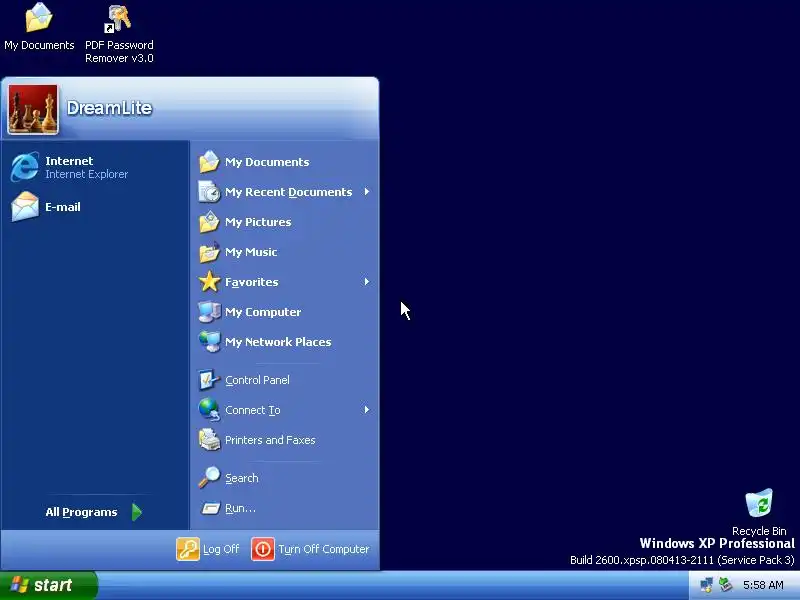Click the Control Panel icon
The height and width of the screenshot is (600, 800).
coord(209,380)
